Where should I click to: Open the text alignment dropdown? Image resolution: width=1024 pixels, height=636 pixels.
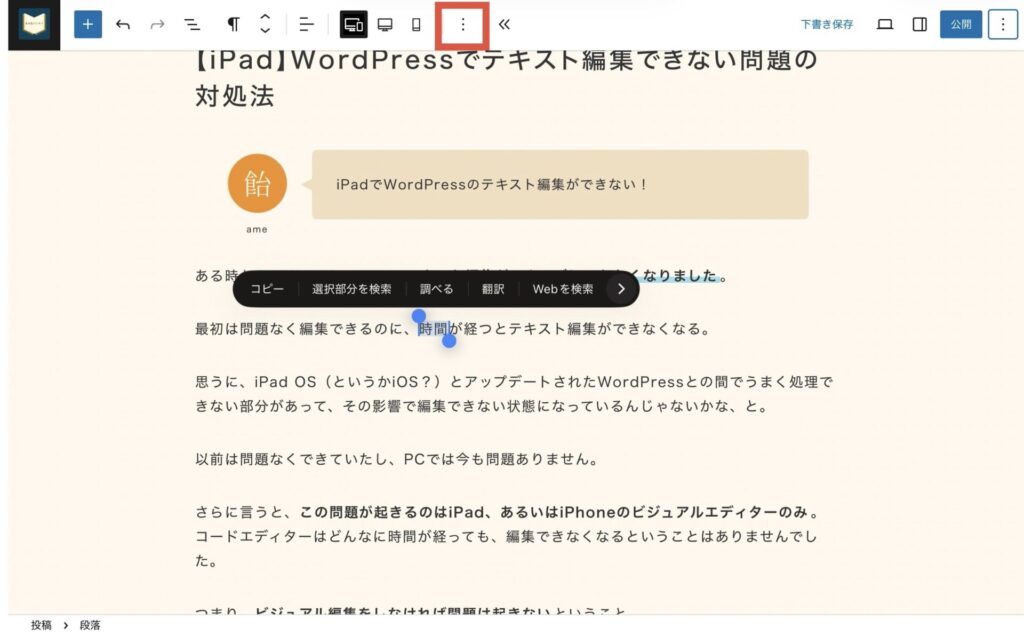[x=306, y=25]
